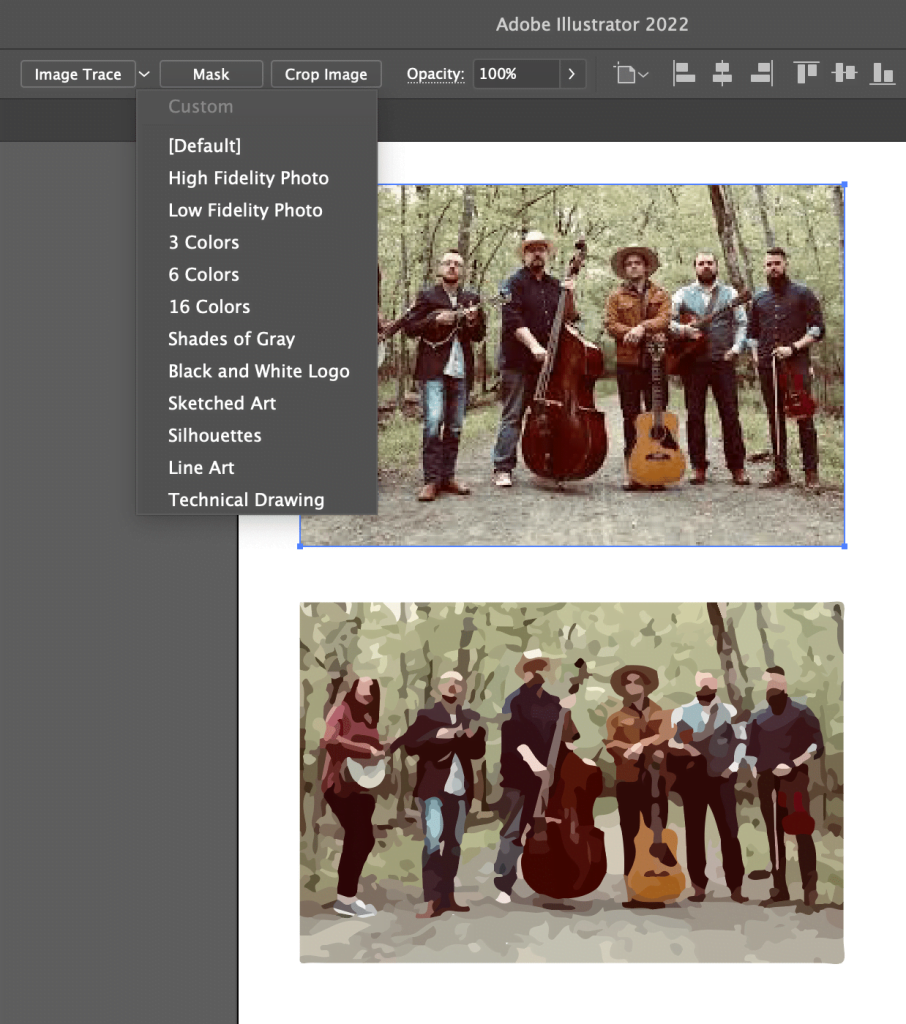
Task: Choose the [Default] preset
Action: pyautogui.click(x=257, y=145)
